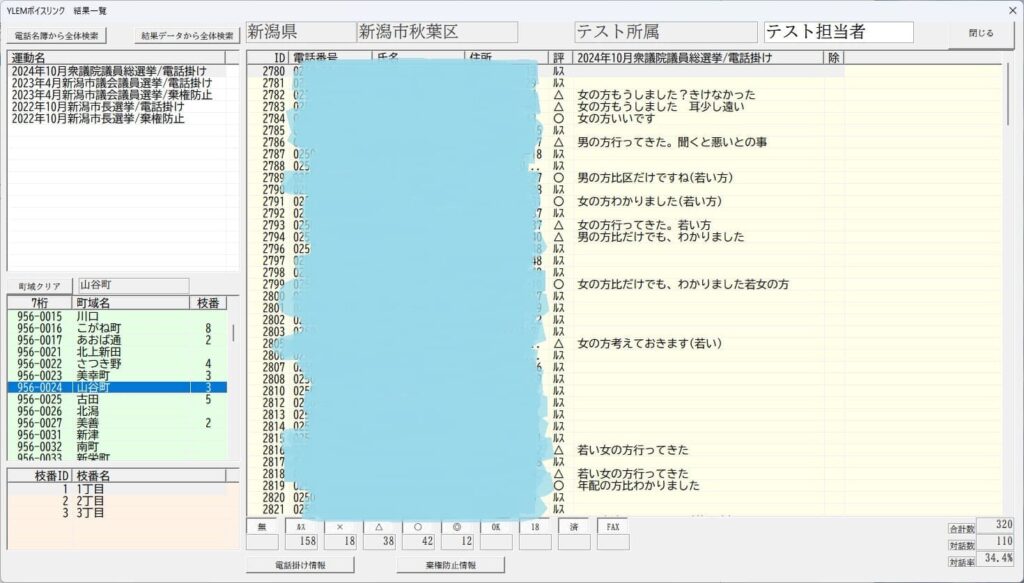Click the テスト担当者 input field

point(838,32)
